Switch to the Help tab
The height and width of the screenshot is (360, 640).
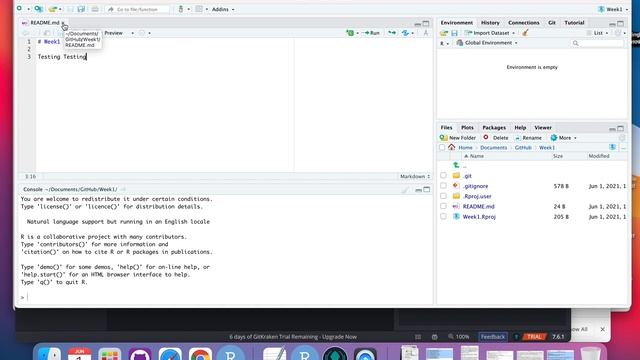click(520, 128)
